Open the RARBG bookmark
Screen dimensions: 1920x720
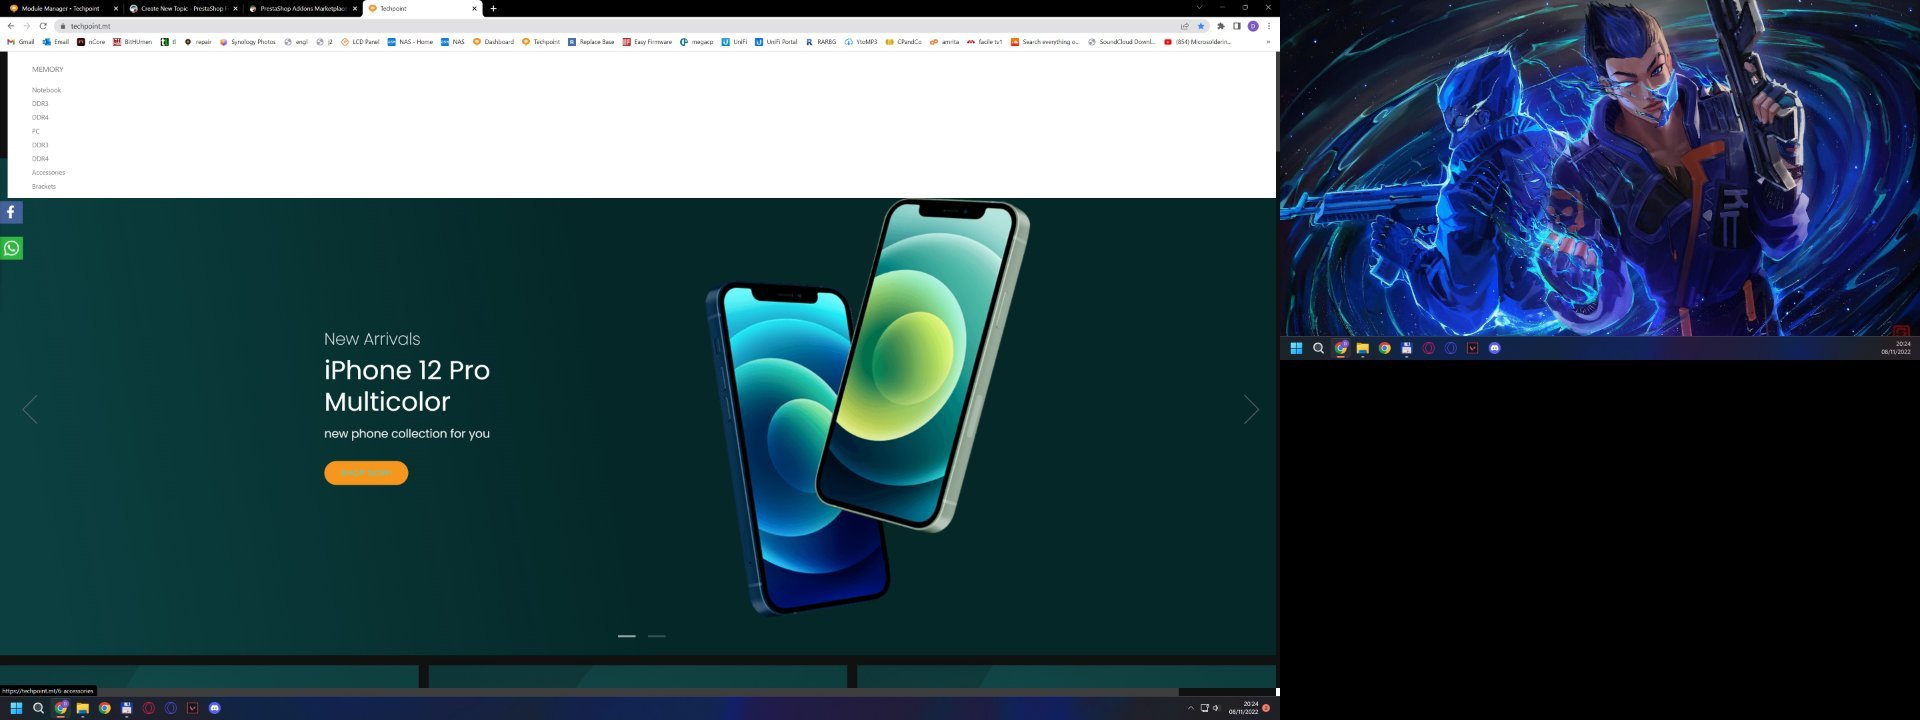click(x=821, y=42)
